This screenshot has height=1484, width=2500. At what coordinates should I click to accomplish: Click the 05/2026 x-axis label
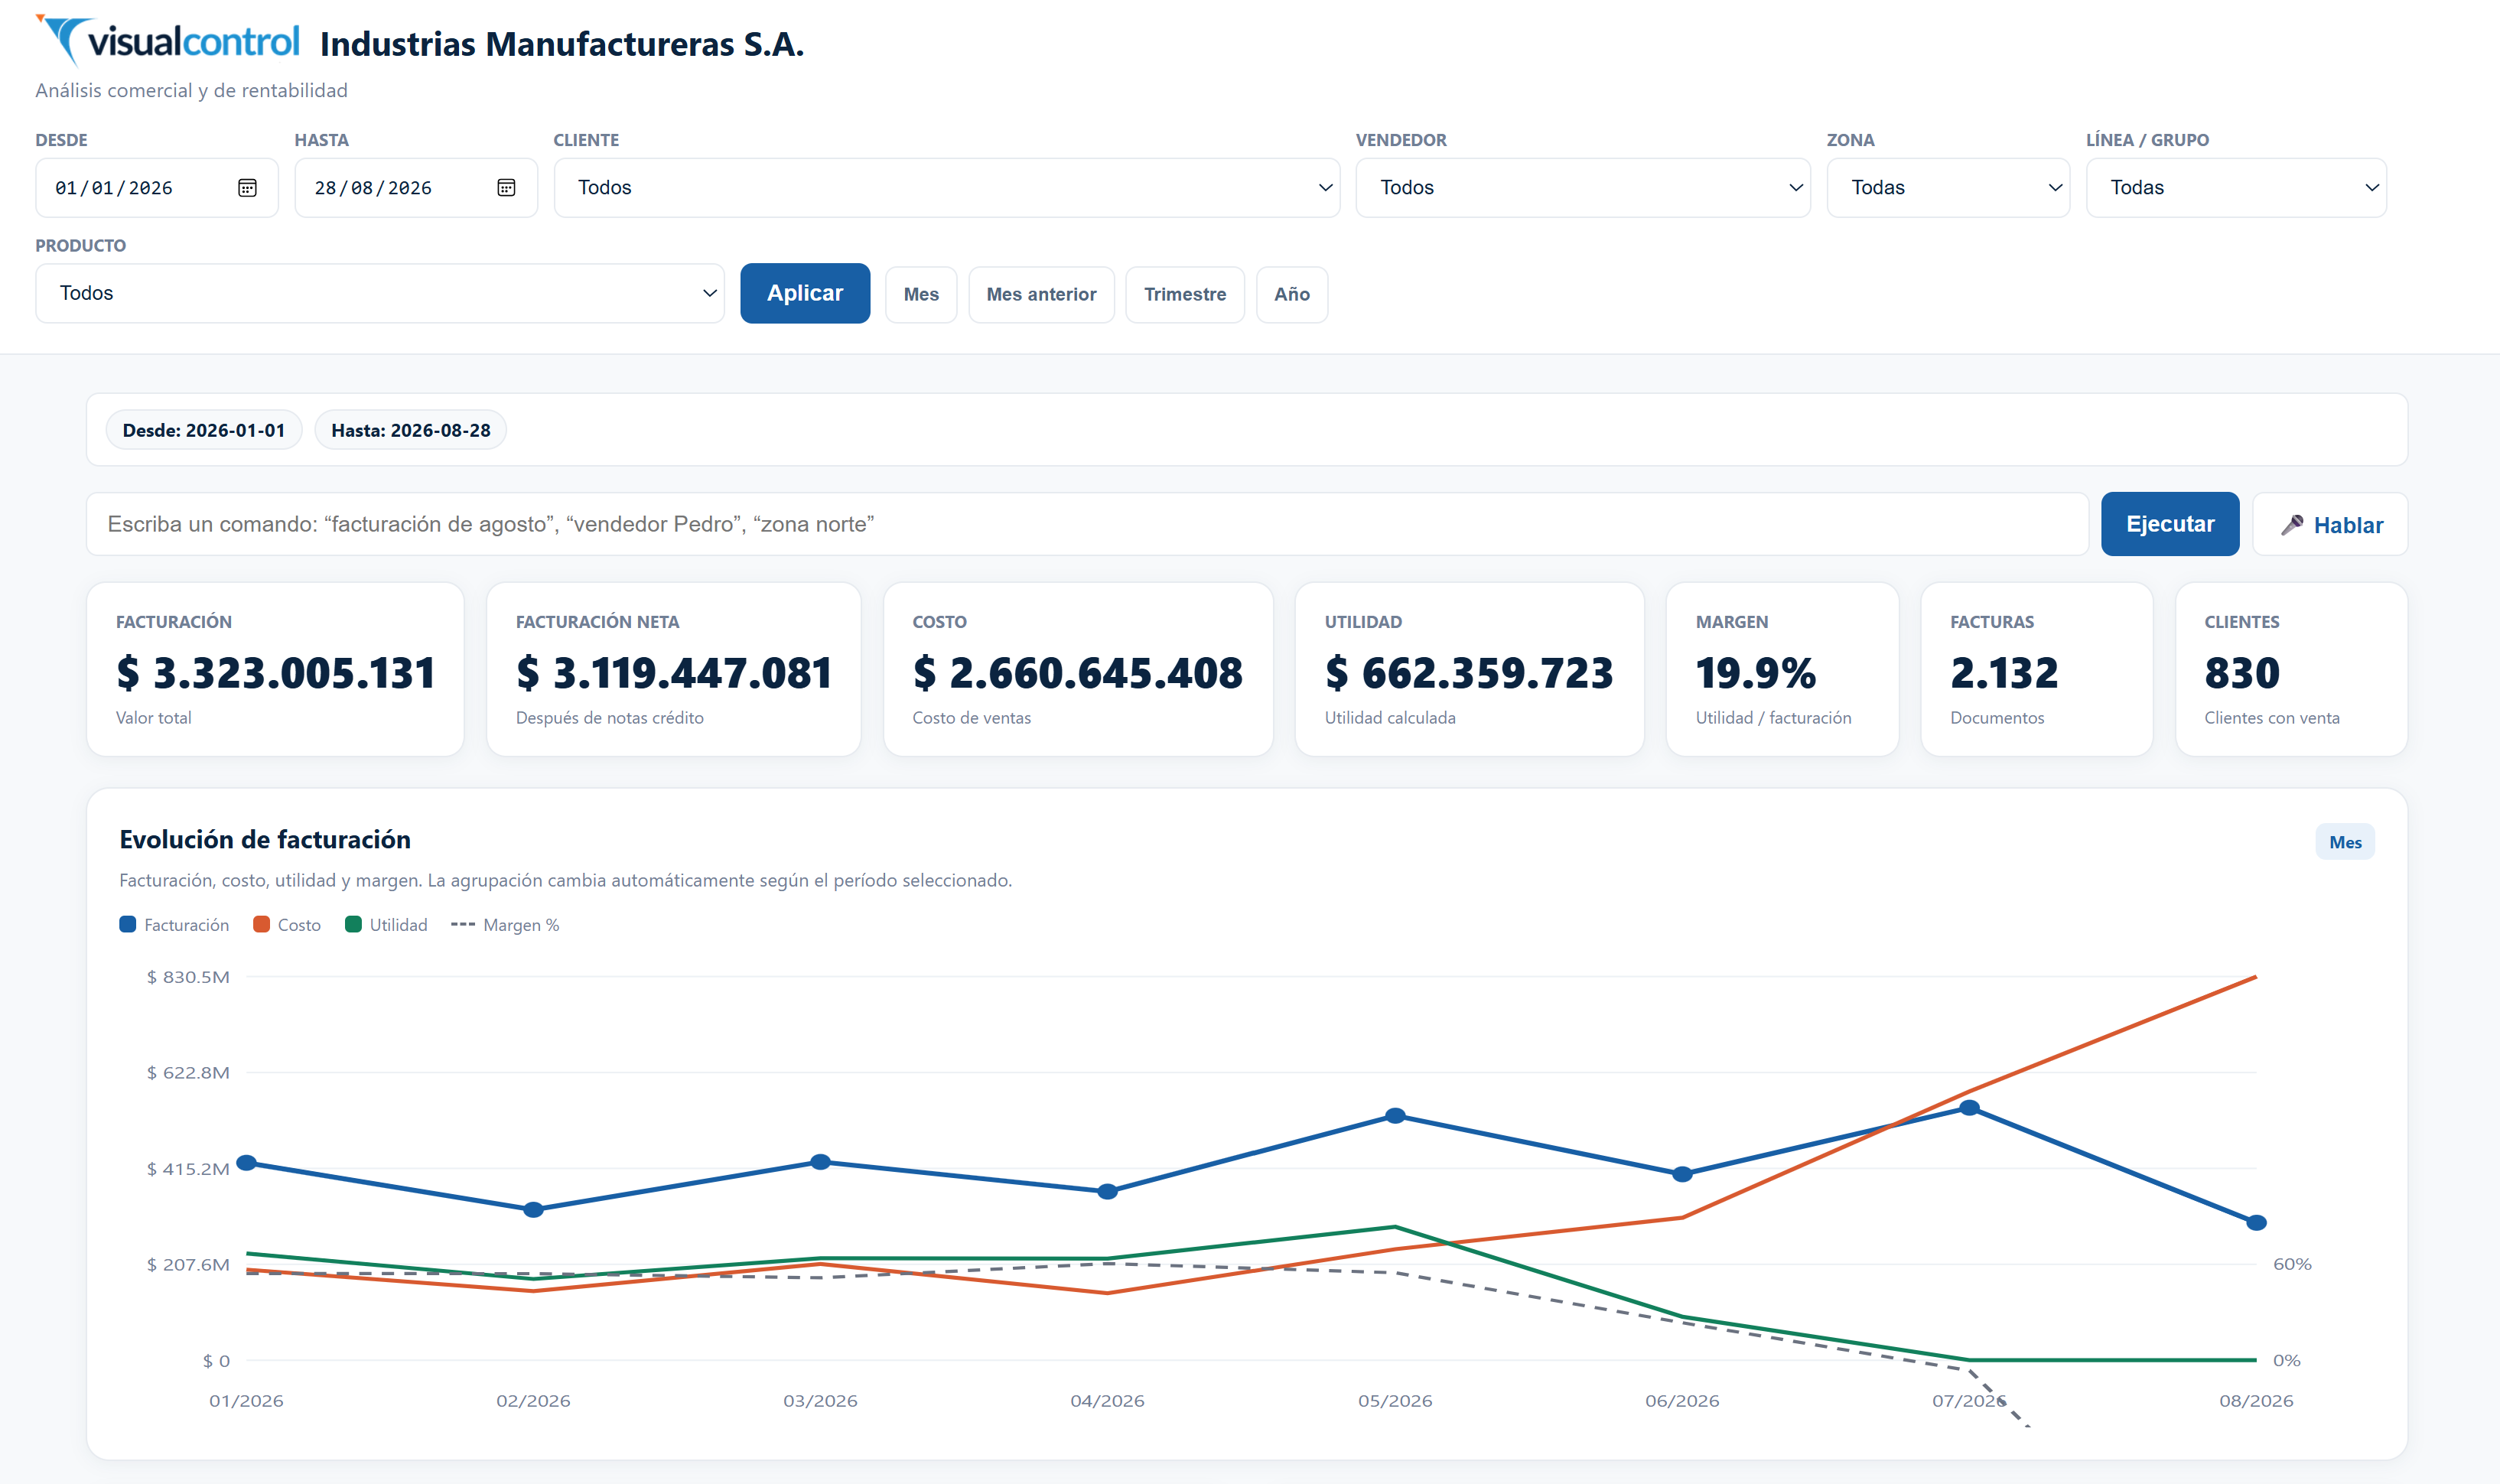point(1395,1401)
